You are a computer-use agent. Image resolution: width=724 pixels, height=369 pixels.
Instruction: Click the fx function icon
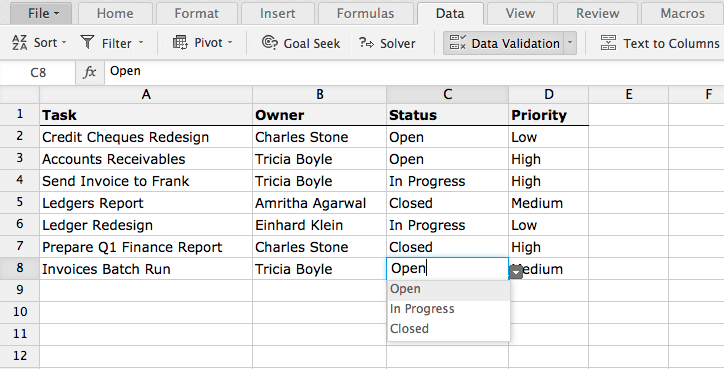90,72
